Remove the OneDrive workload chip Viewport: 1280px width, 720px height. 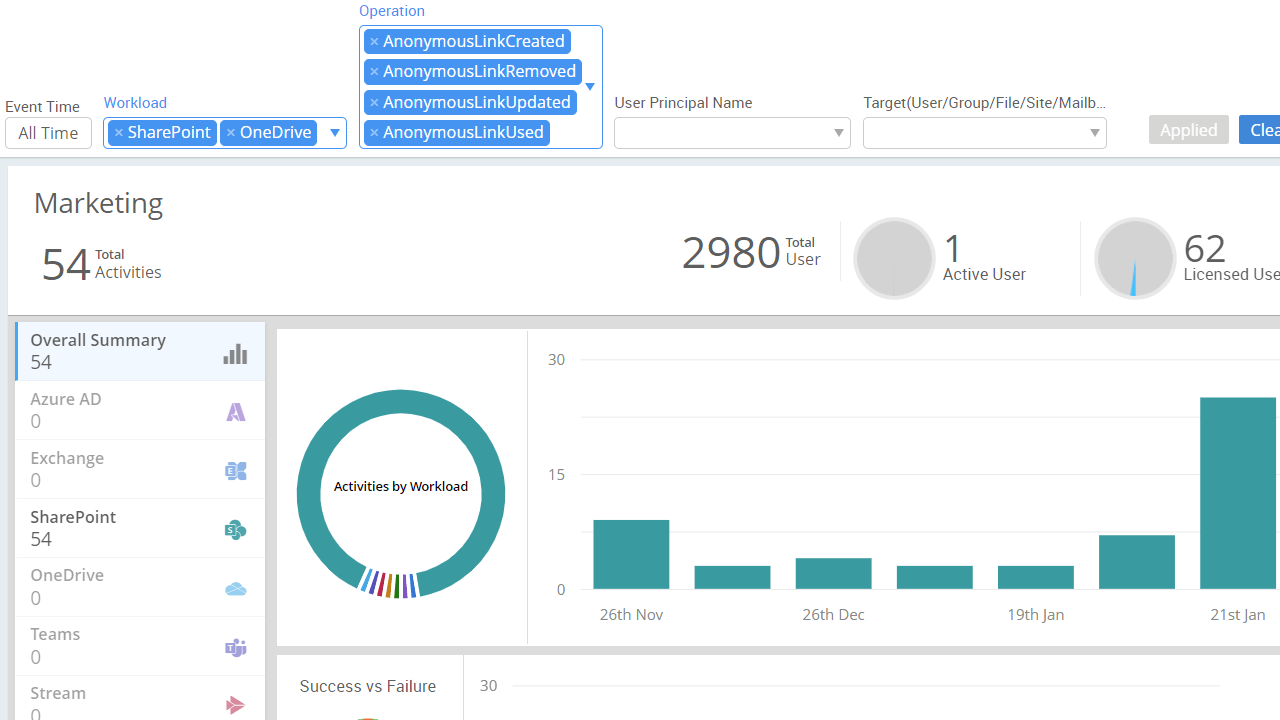pos(231,132)
